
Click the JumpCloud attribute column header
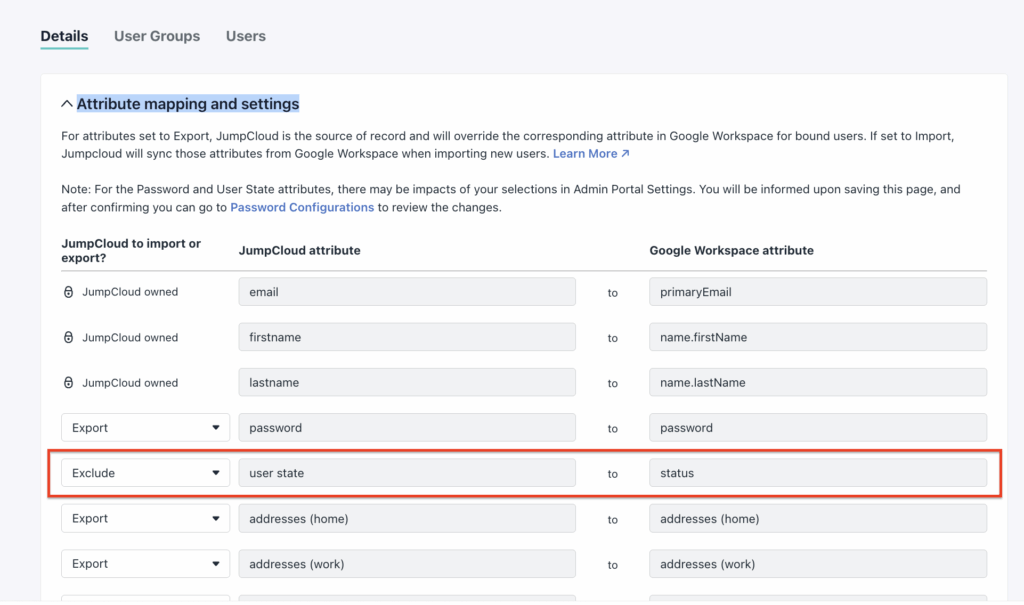299,250
